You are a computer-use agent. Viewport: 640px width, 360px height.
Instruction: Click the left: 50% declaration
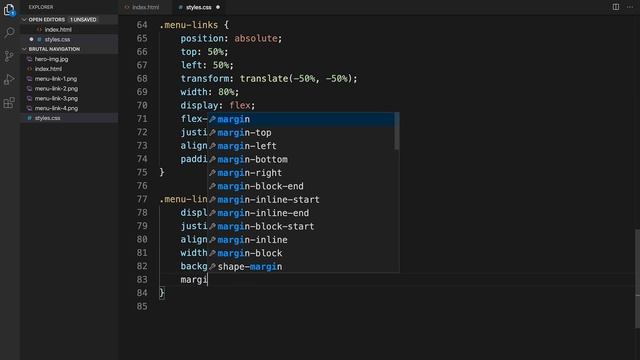(x=207, y=65)
